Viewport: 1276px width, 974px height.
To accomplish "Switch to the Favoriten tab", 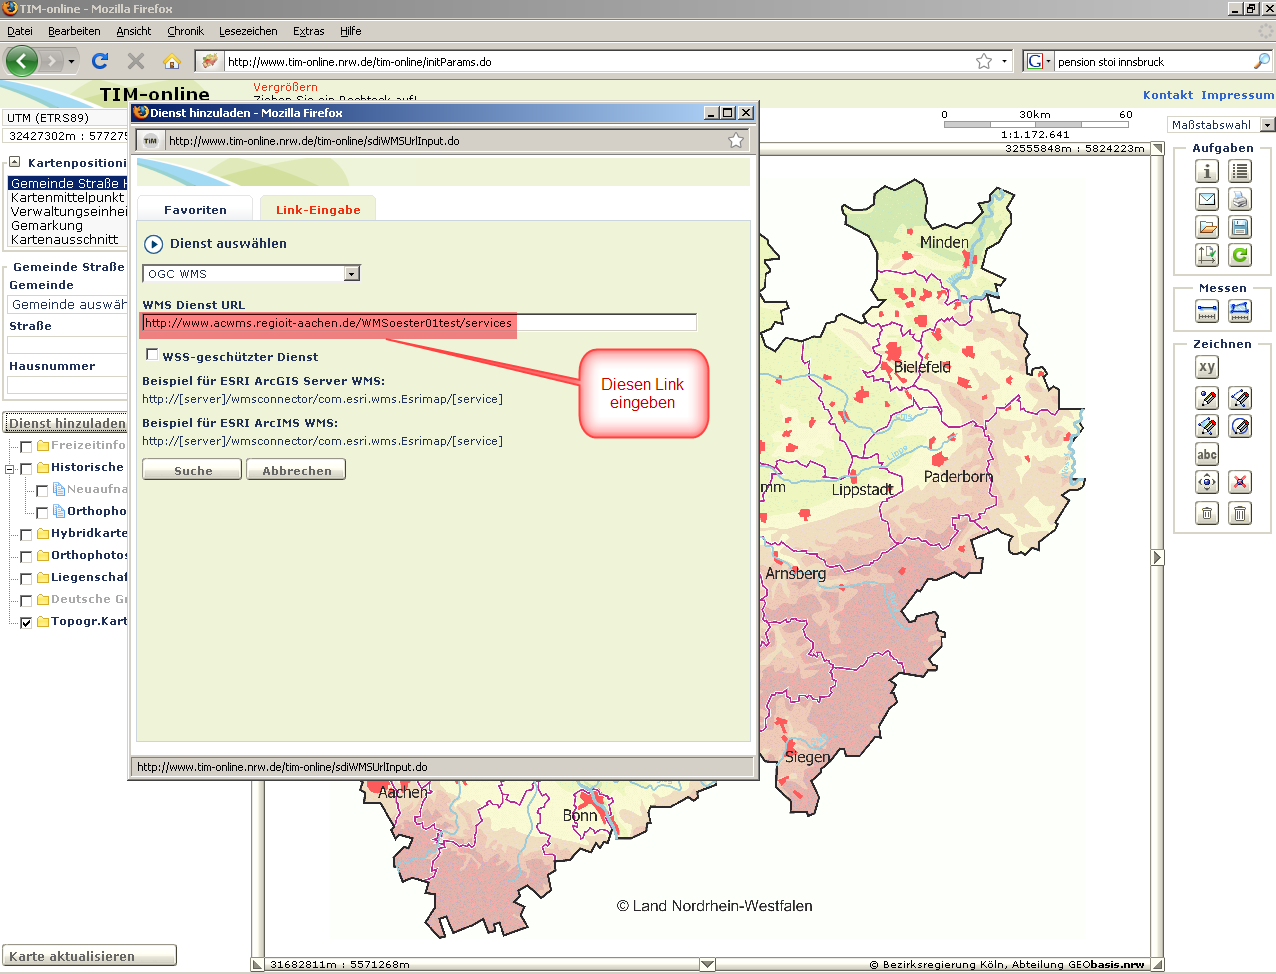I will pyautogui.click(x=195, y=210).
